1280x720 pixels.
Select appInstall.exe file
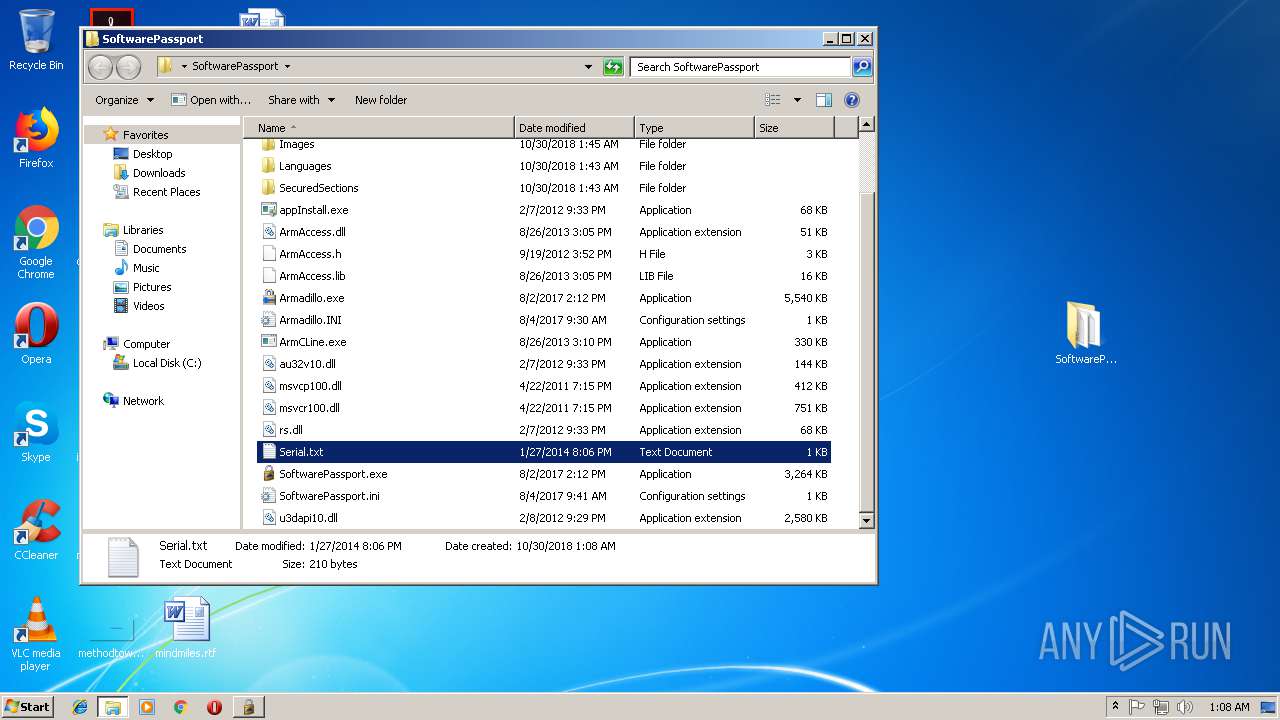[544, 210]
